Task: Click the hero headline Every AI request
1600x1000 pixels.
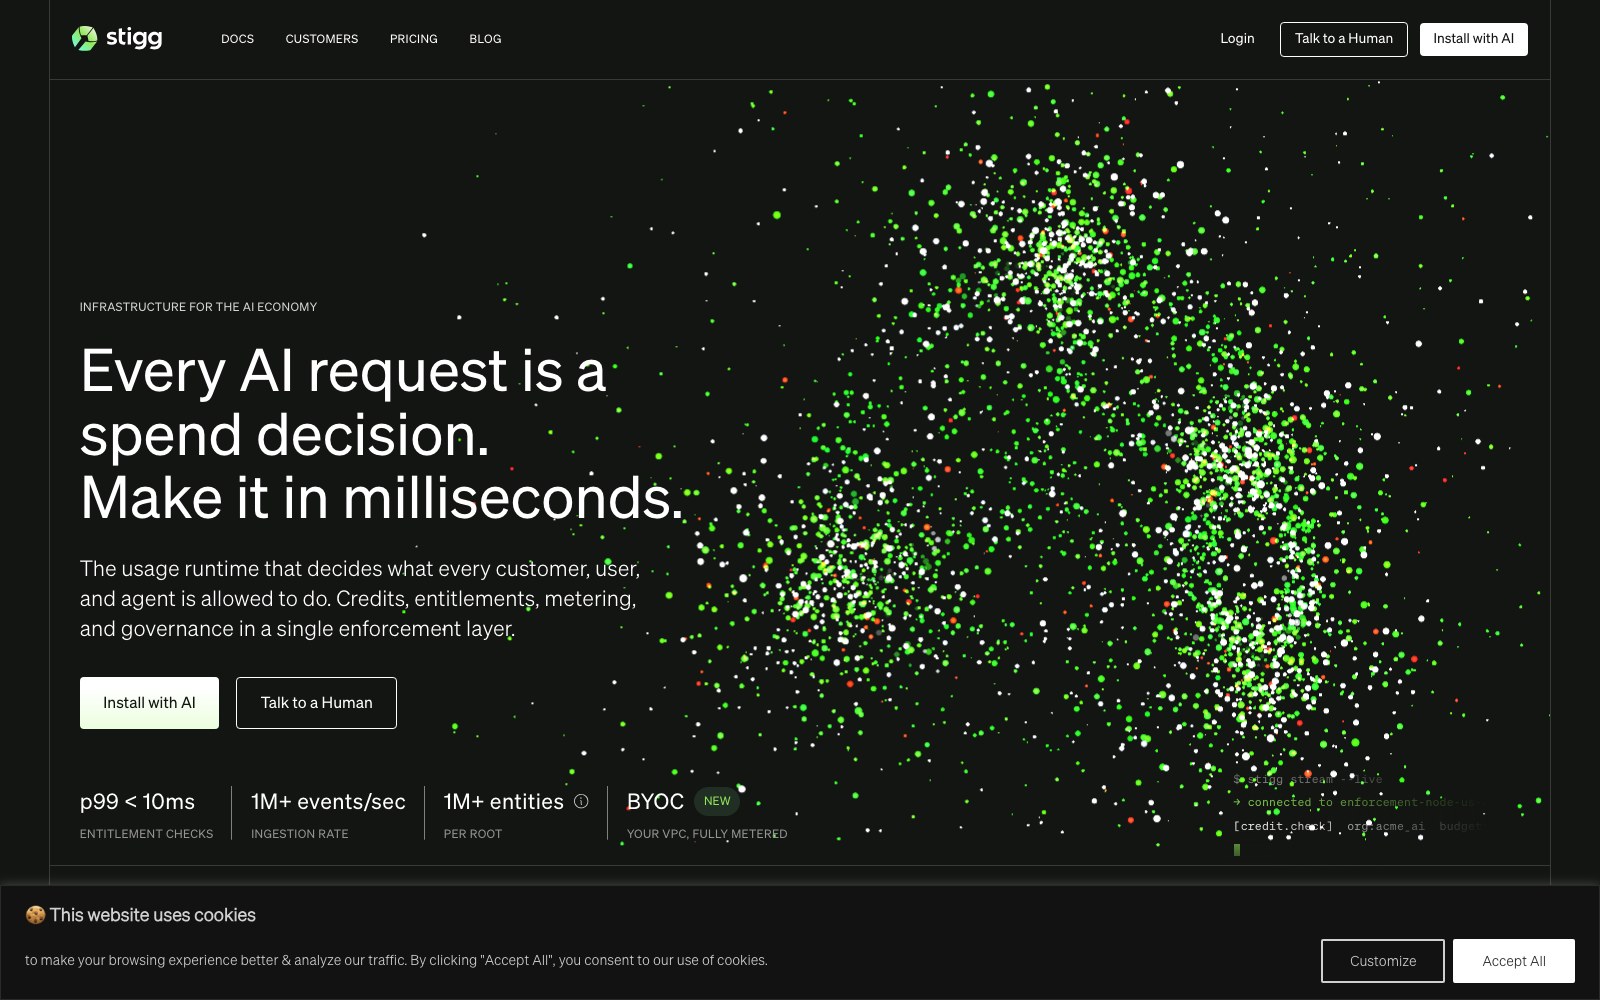Action: (x=382, y=434)
